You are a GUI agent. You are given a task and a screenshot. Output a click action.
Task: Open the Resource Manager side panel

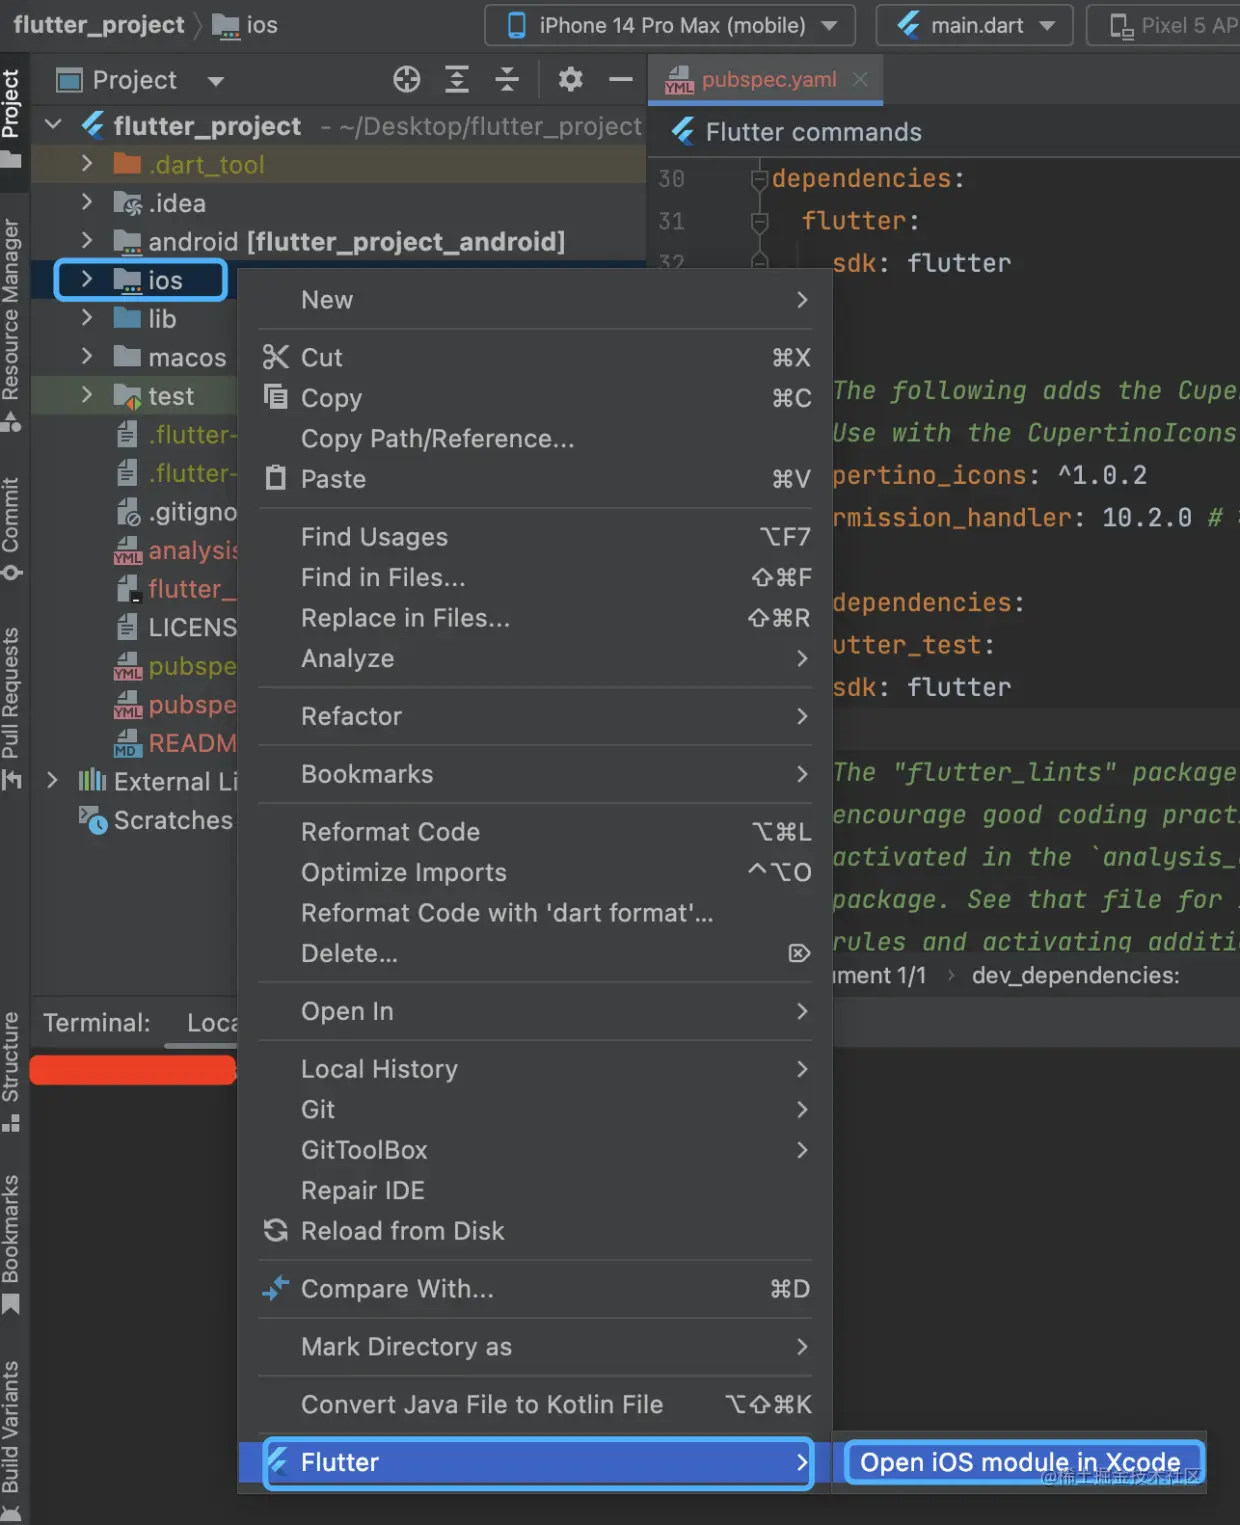click(x=12, y=325)
